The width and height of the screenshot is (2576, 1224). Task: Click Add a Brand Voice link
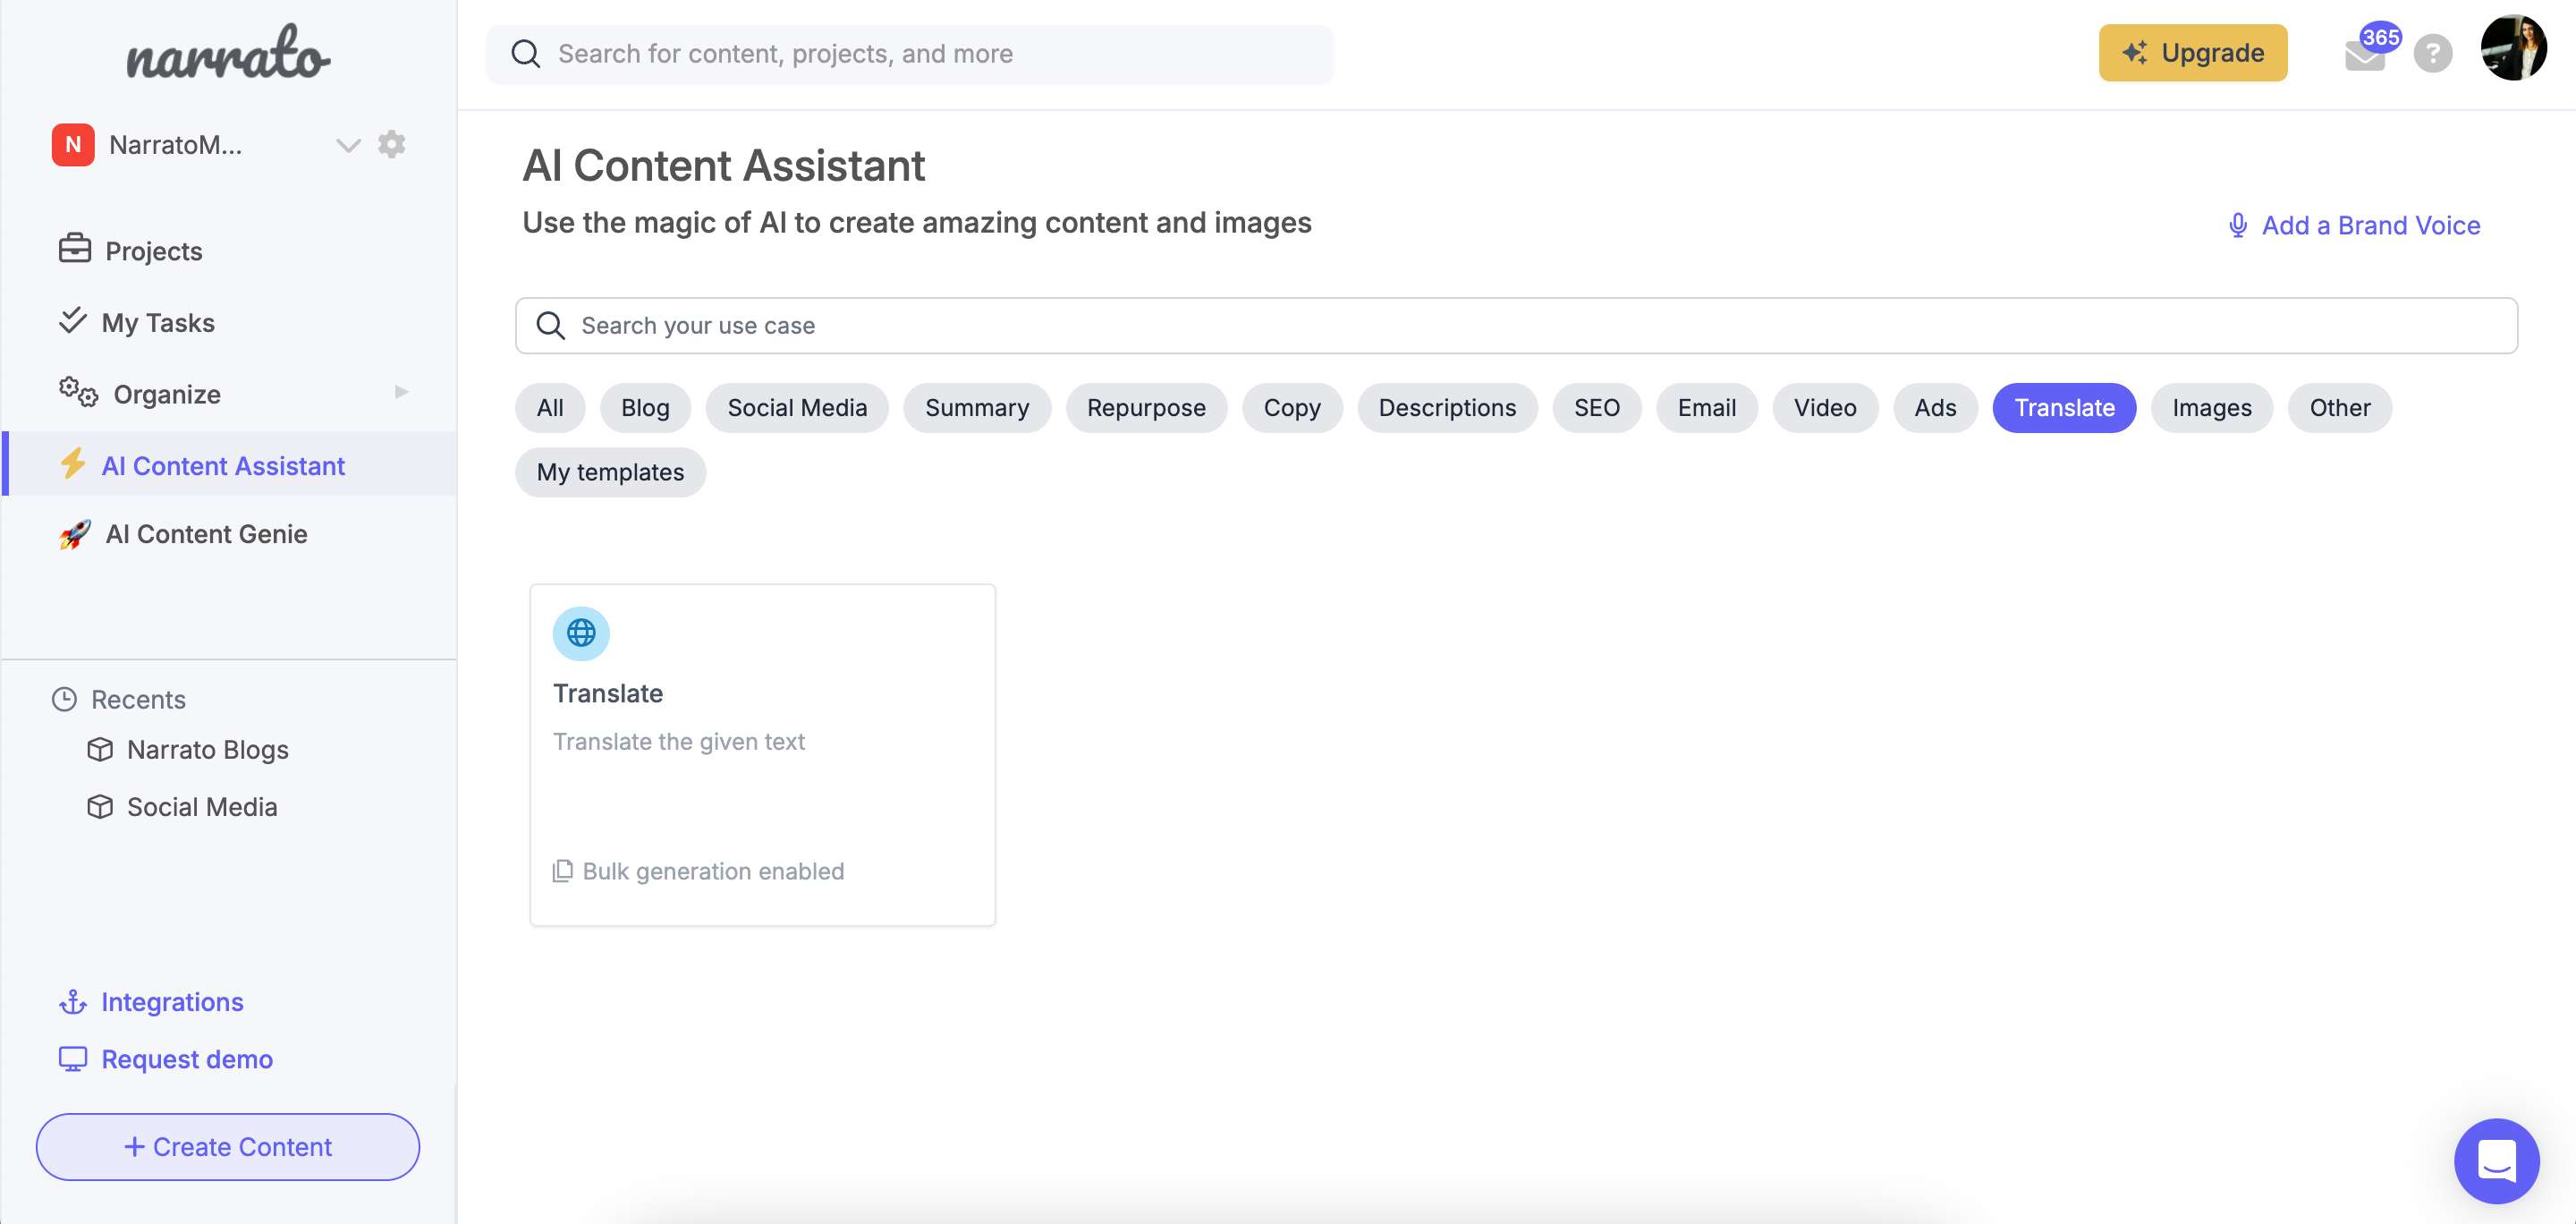[2371, 225]
